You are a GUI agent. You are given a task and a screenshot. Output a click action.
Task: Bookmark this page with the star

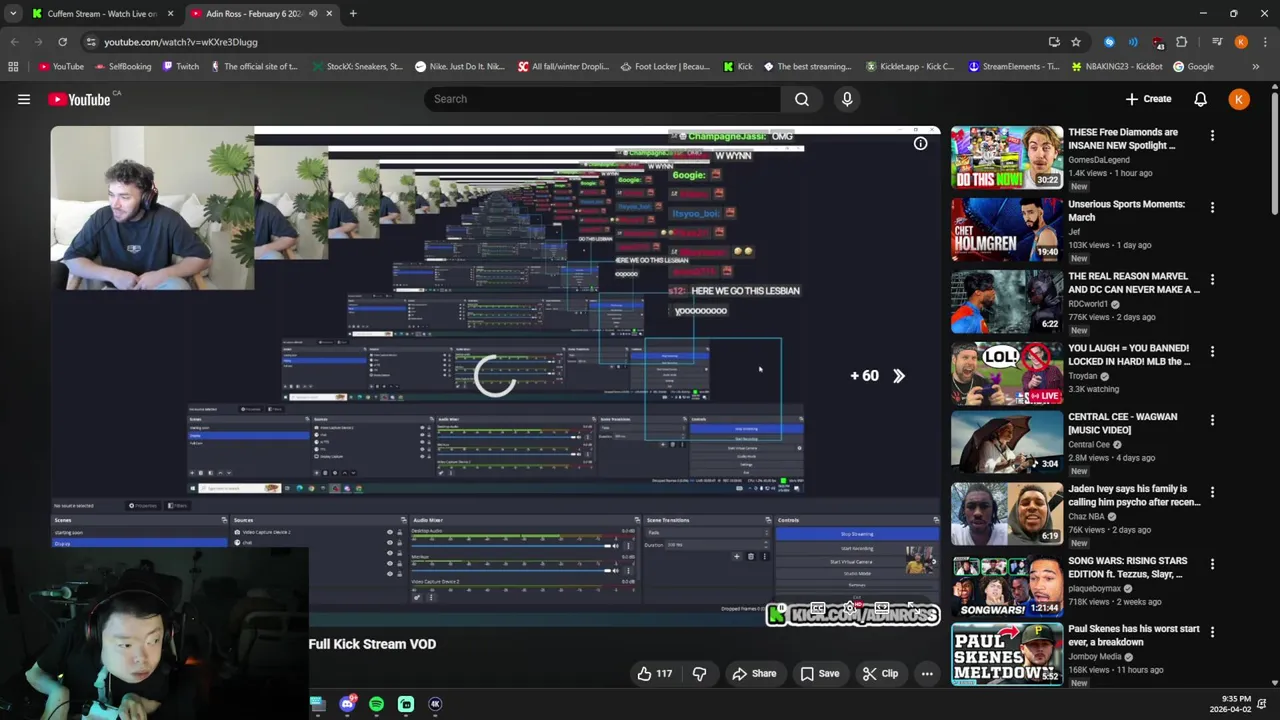coord(1076,42)
